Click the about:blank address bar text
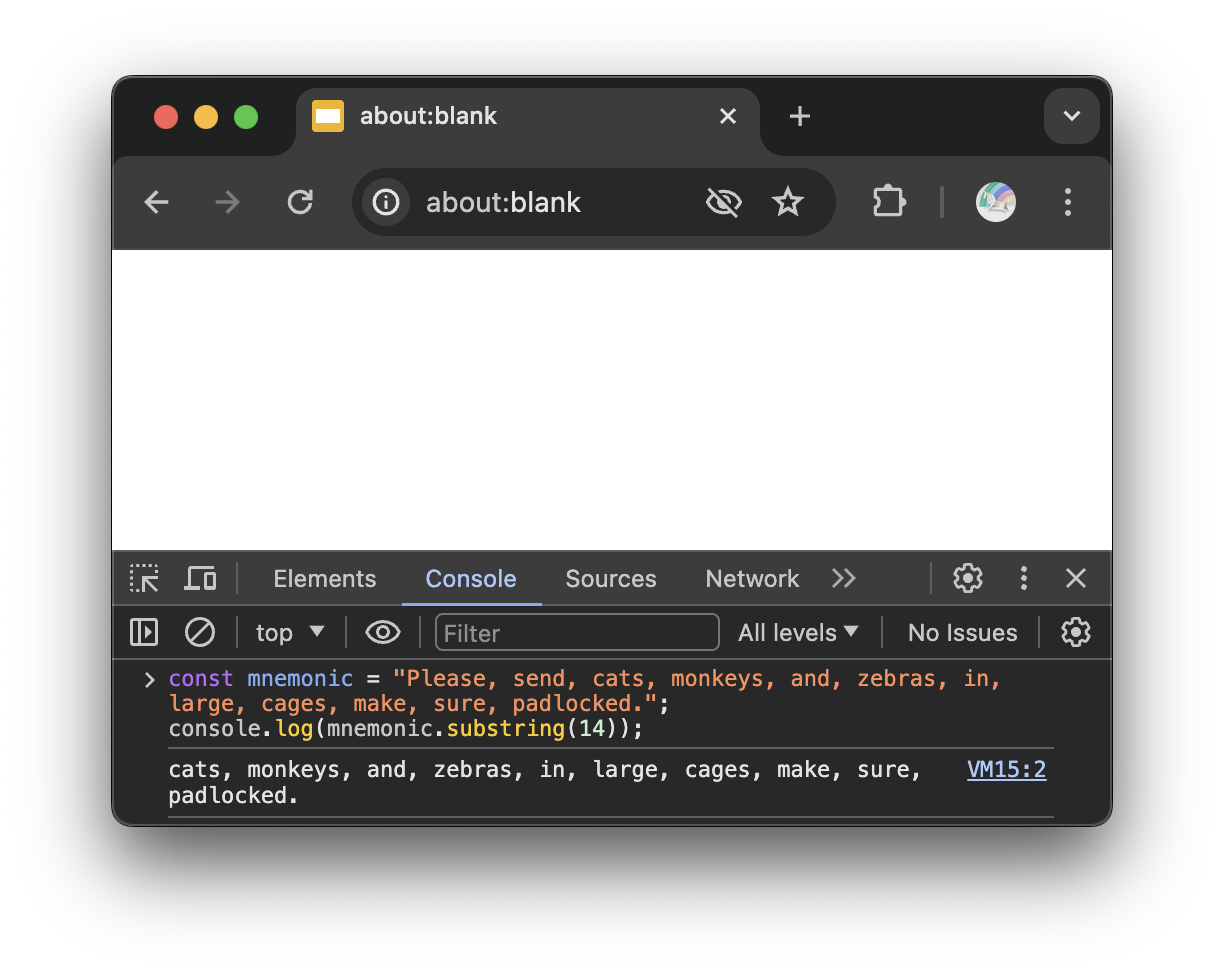The image size is (1224, 974). click(x=503, y=203)
